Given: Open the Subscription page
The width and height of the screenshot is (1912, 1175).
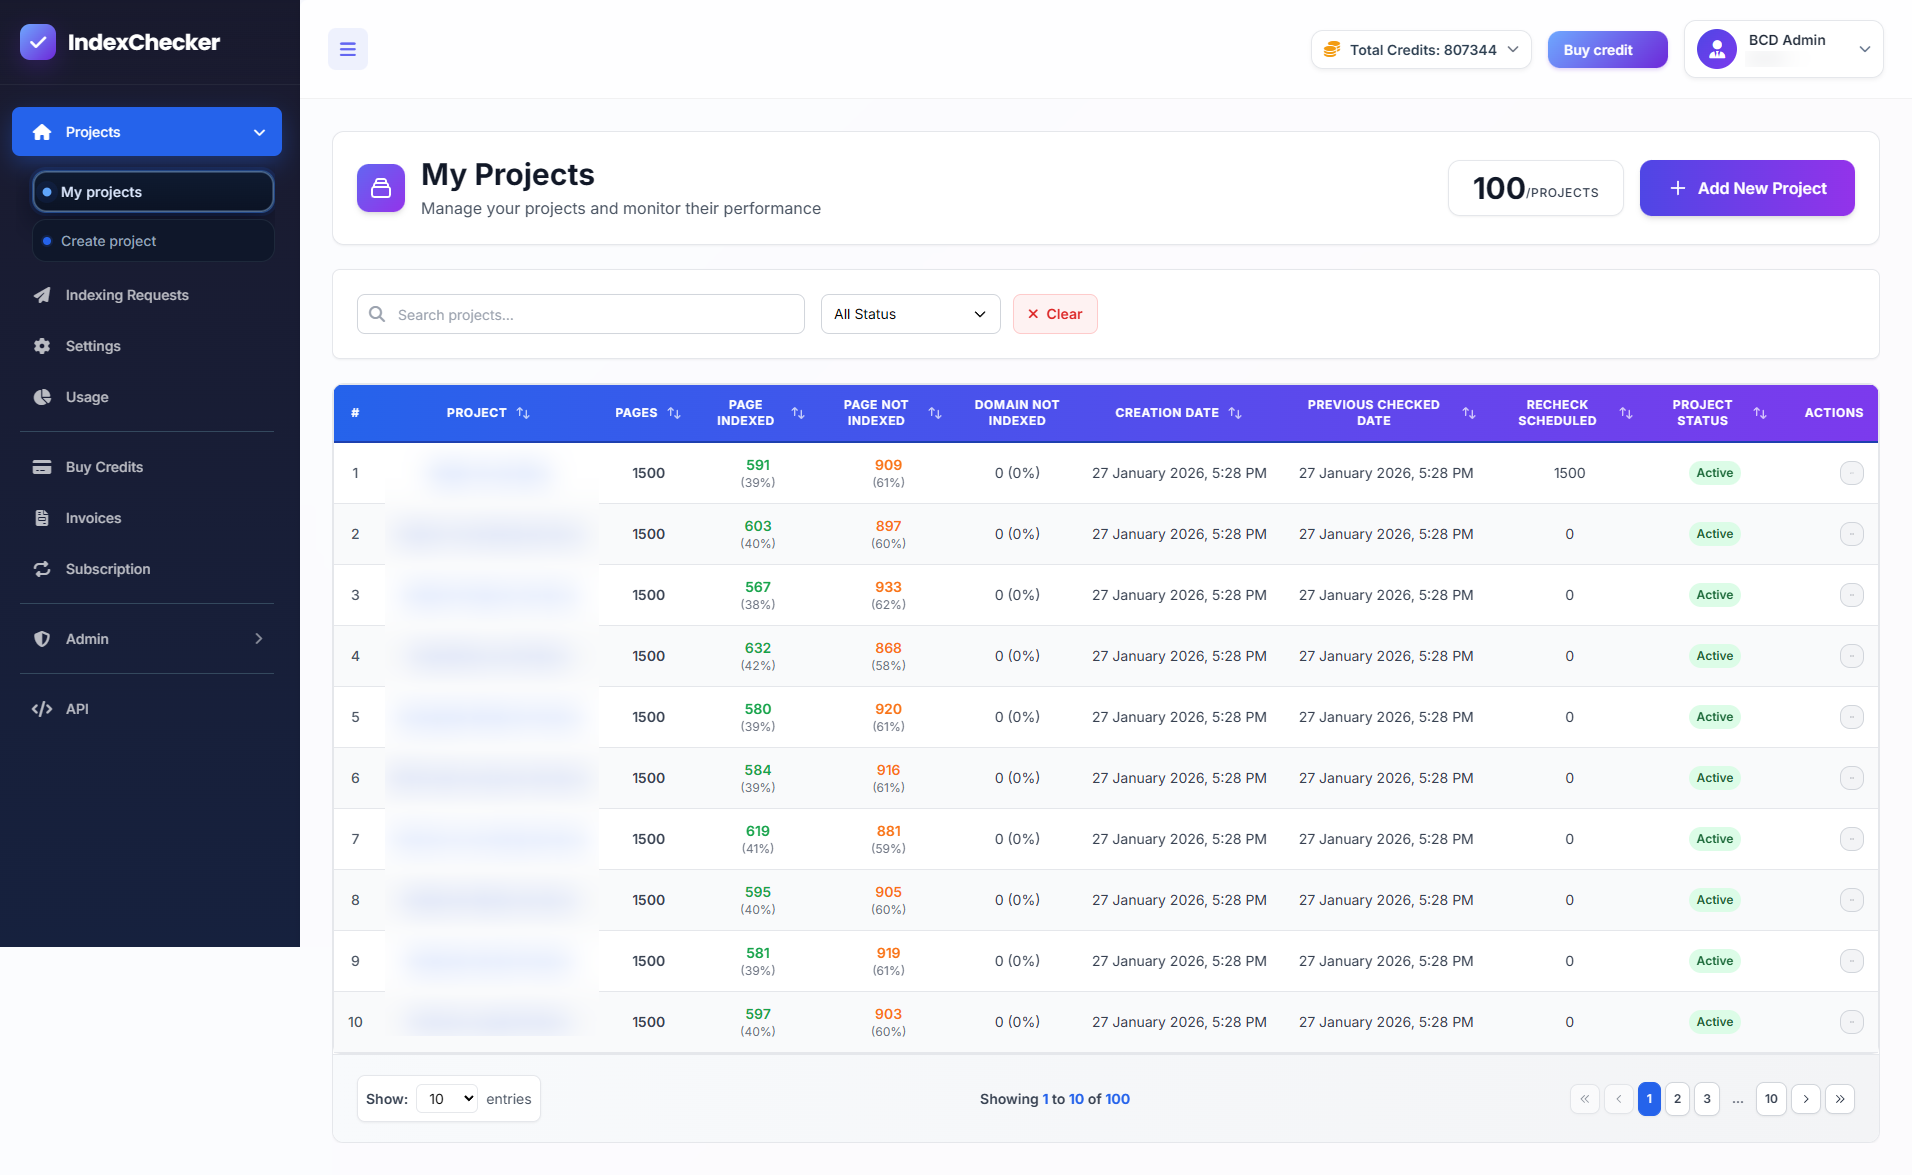Looking at the screenshot, I should tap(107, 568).
